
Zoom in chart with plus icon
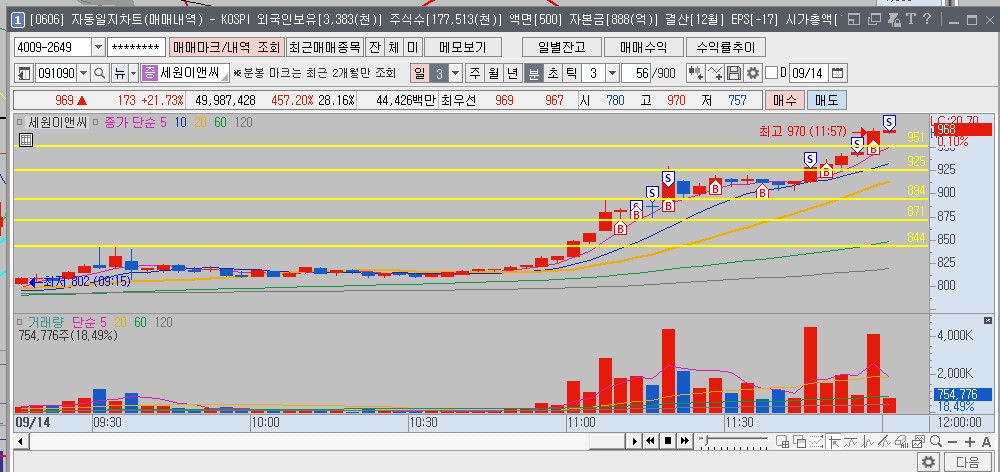pos(969,441)
